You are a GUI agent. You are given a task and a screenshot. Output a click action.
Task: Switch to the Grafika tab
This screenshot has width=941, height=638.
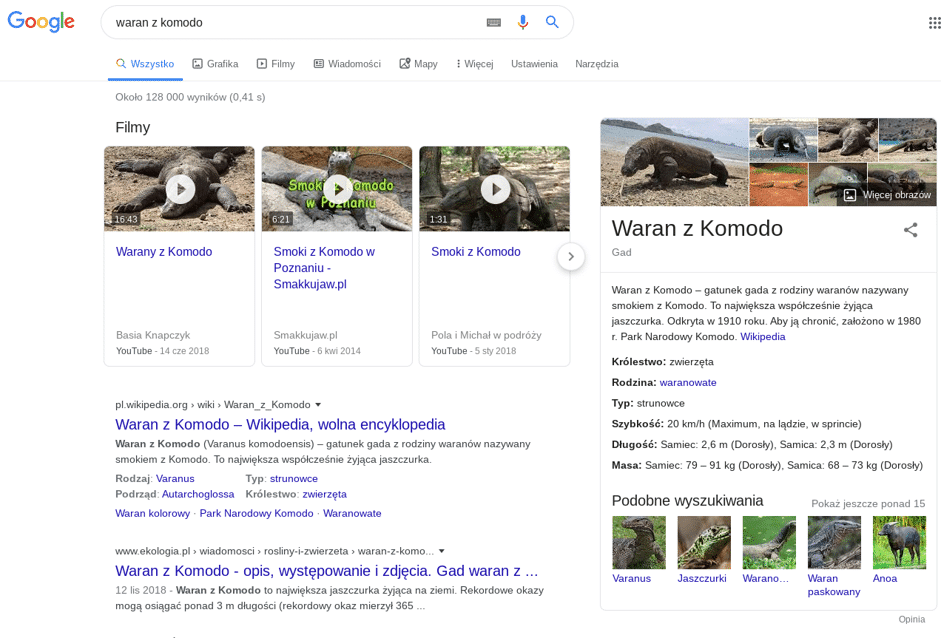tap(215, 64)
